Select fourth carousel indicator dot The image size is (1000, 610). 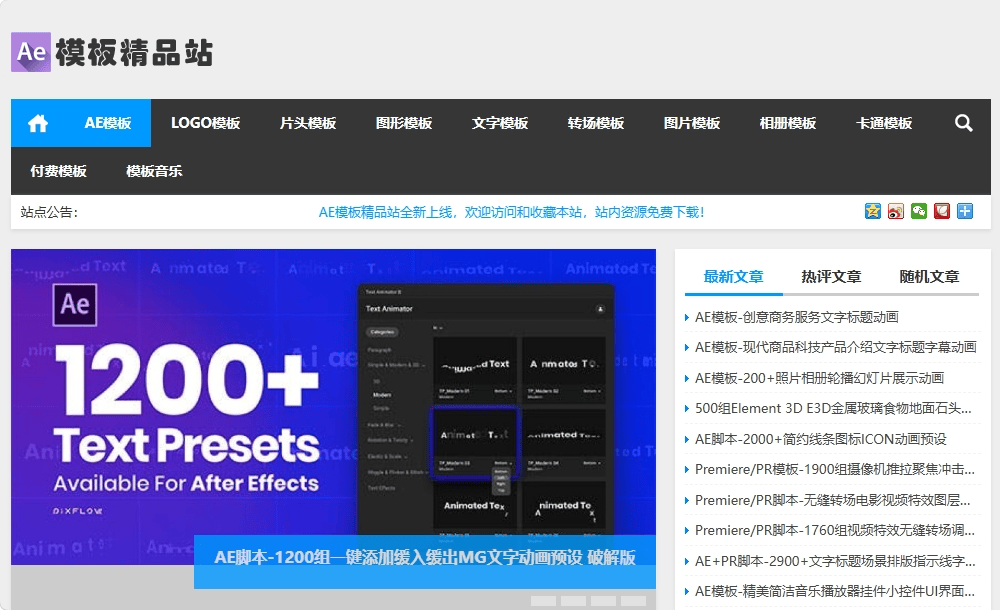click(633, 601)
